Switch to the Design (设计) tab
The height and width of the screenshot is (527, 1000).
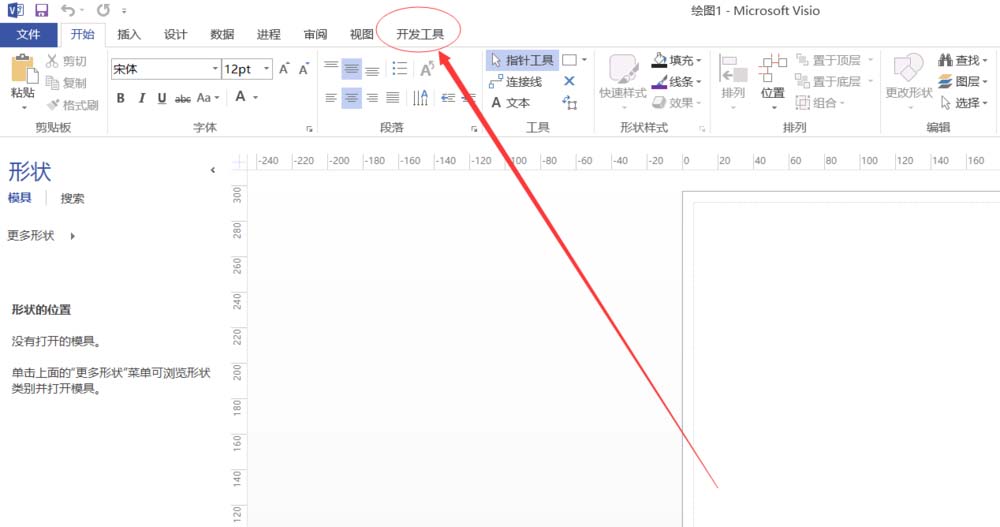pos(175,34)
